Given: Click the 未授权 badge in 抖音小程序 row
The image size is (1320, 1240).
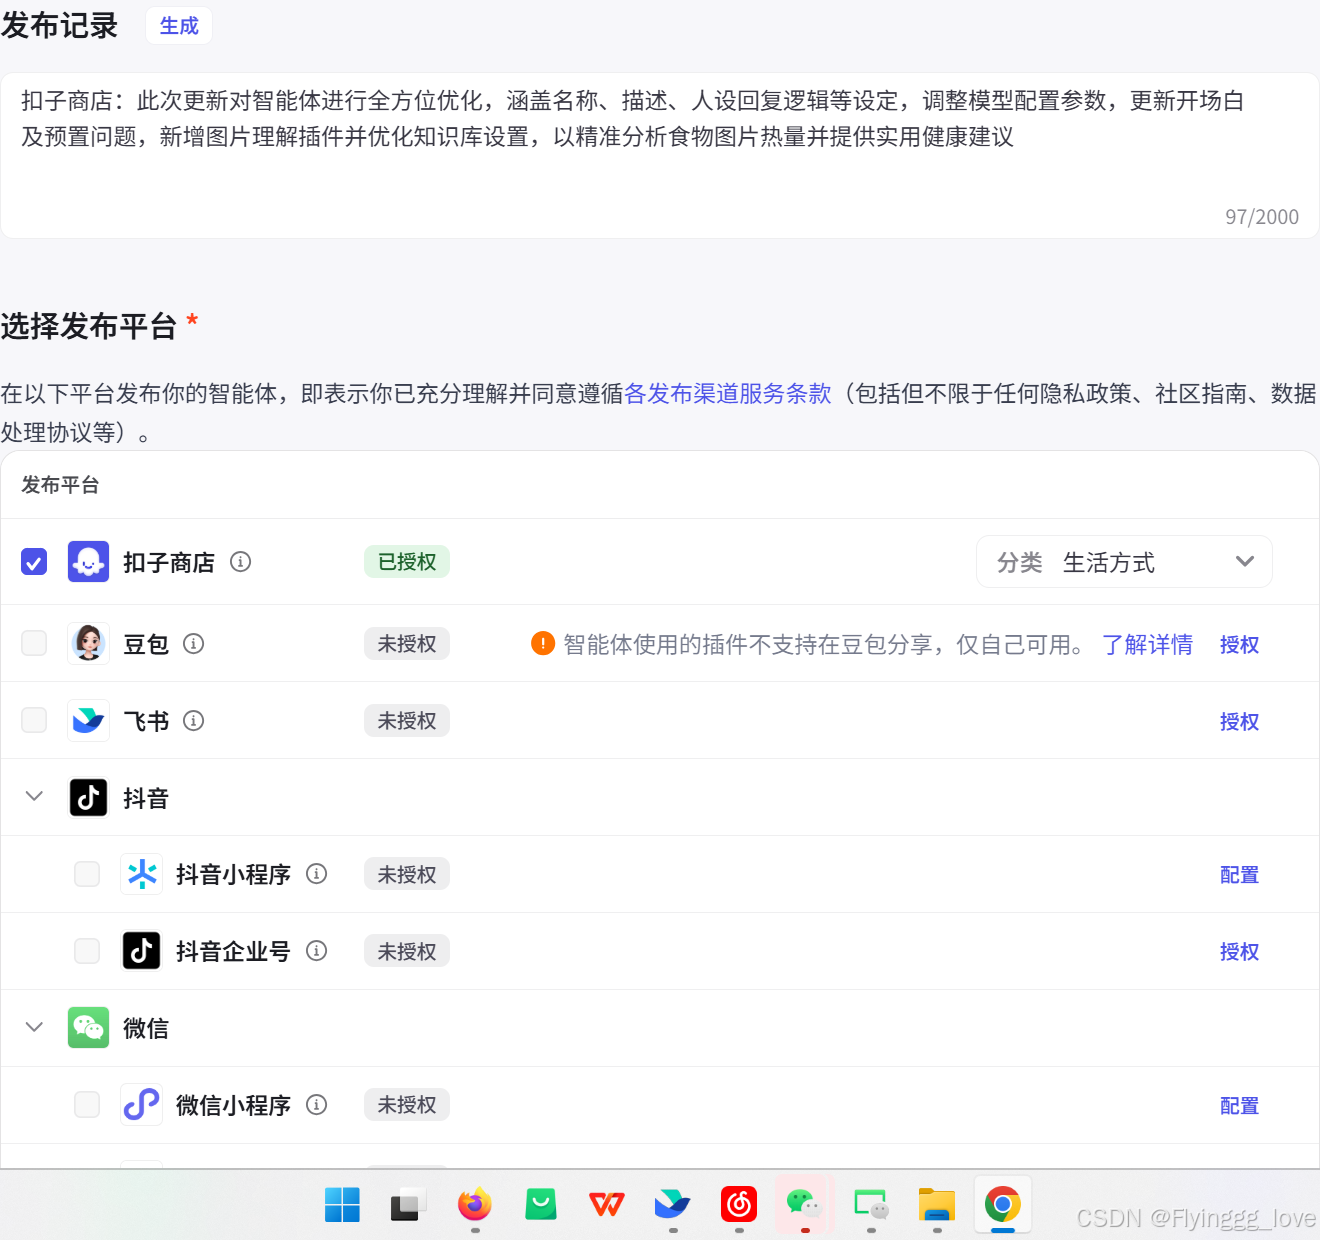Looking at the screenshot, I should click(407, 875).
